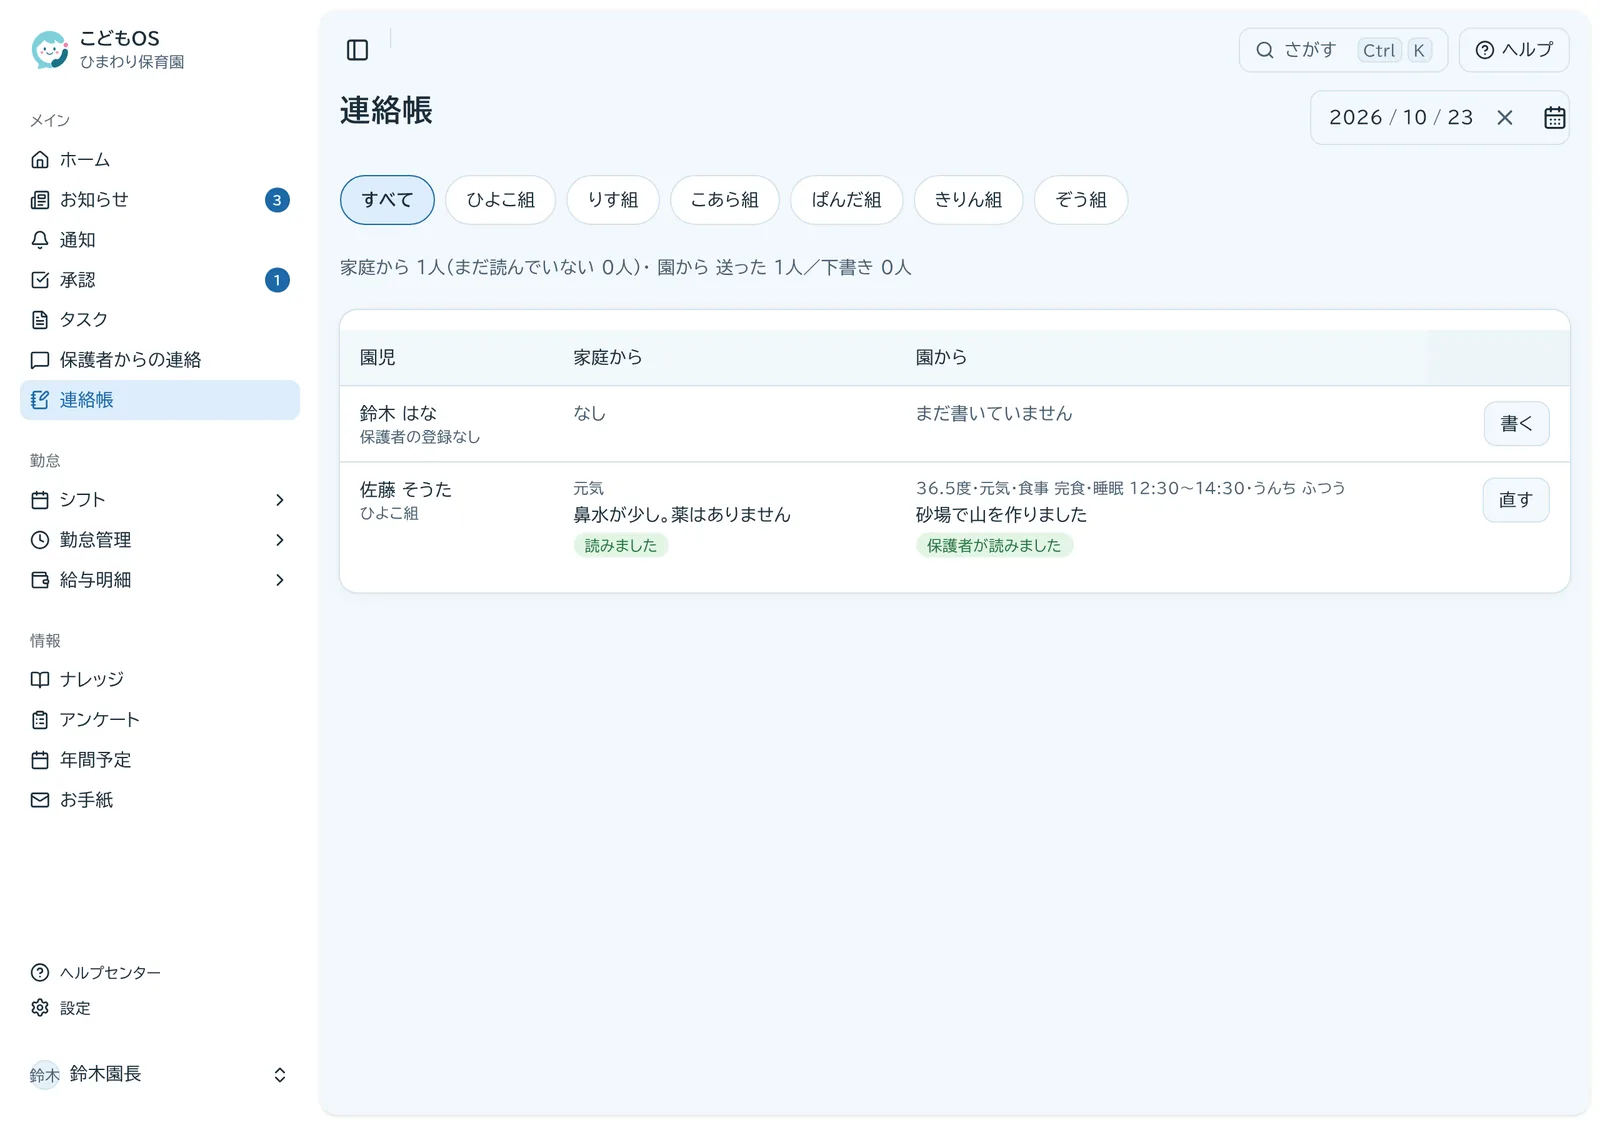Open お手紙 letters page

(x=160, y=800)
